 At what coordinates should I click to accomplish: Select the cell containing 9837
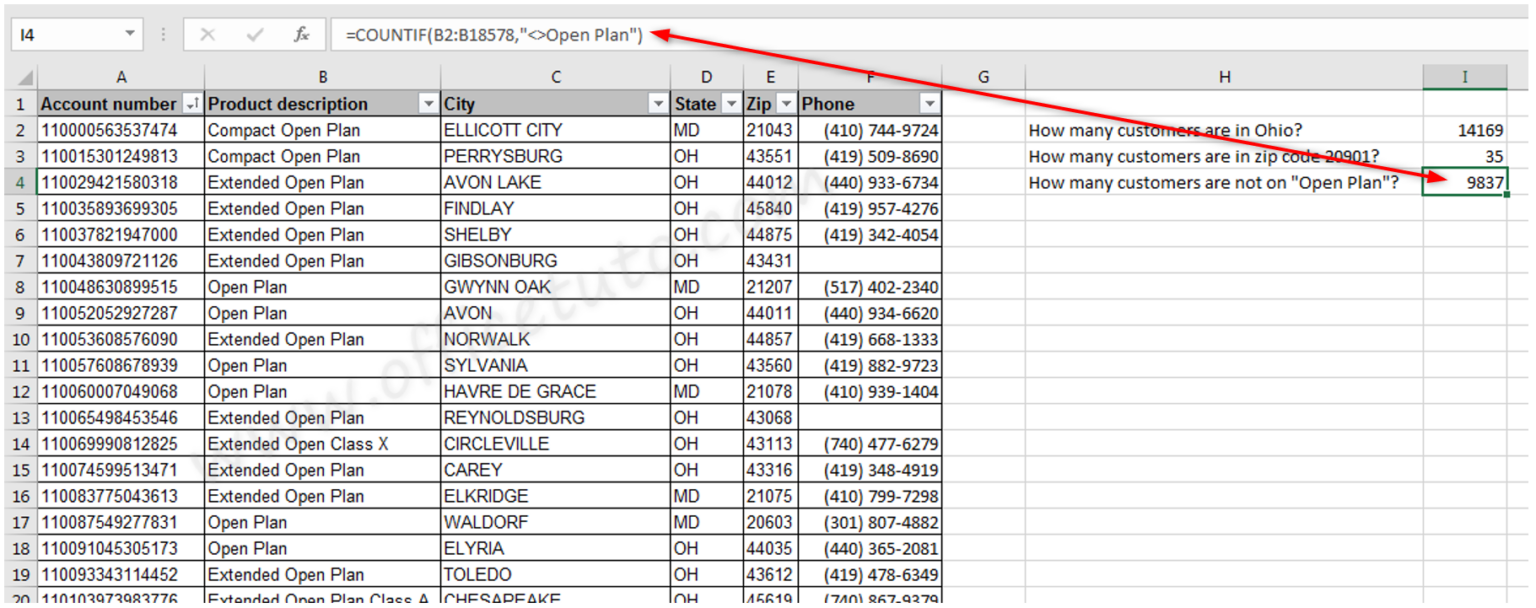click(1464, 181)
